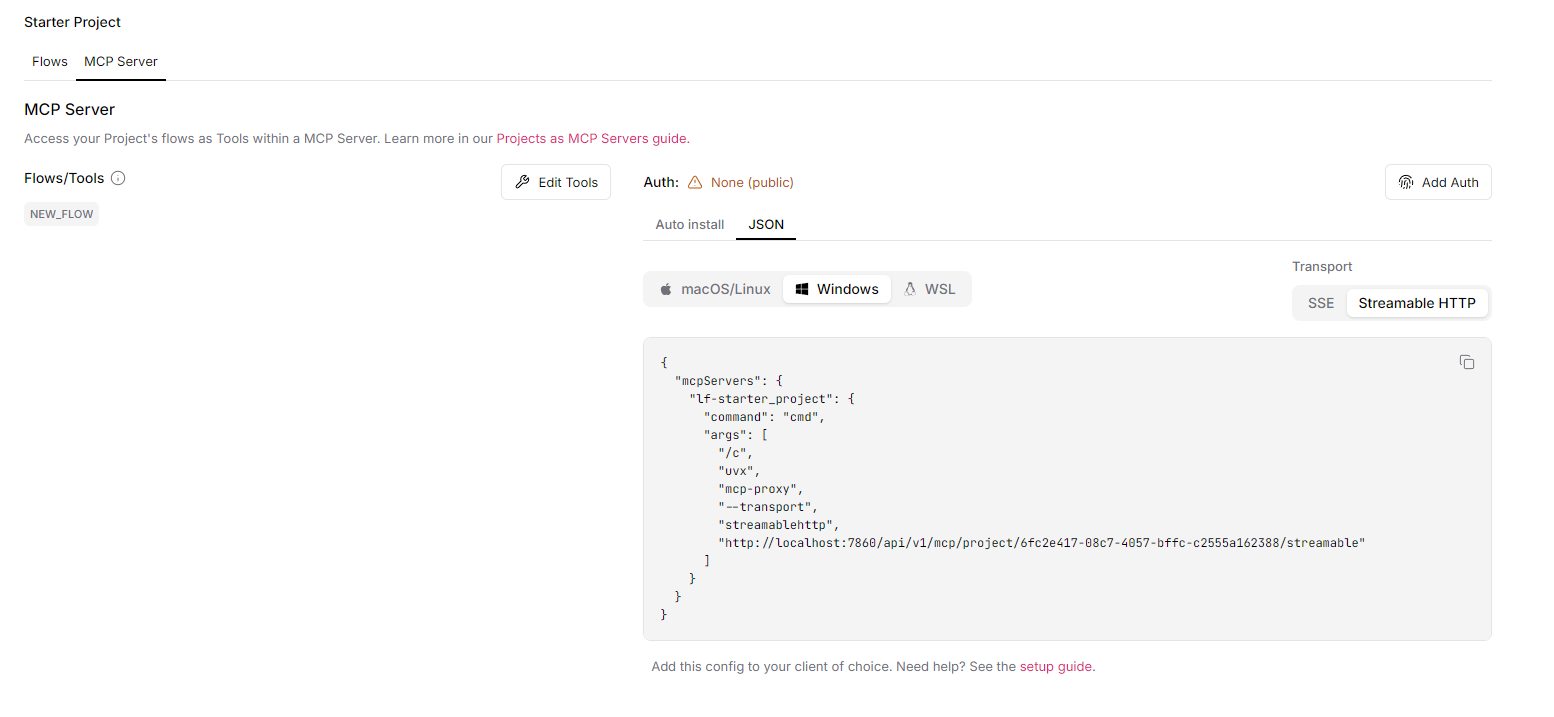Click the NEW_FLOW tool tag
The image size is (1554, 717).
62,214
